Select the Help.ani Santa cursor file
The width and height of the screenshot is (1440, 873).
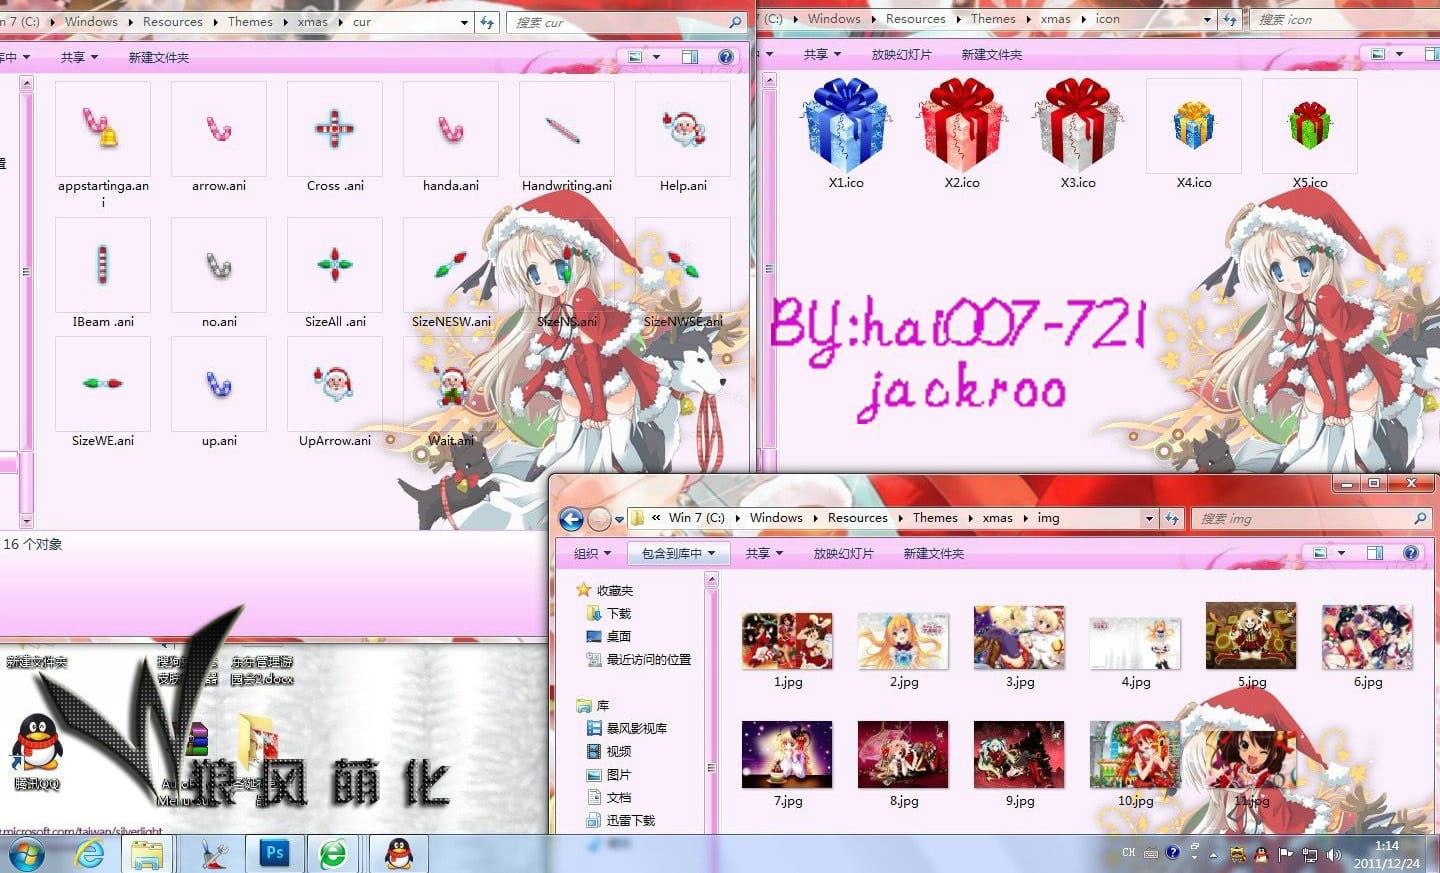[683, 130]
